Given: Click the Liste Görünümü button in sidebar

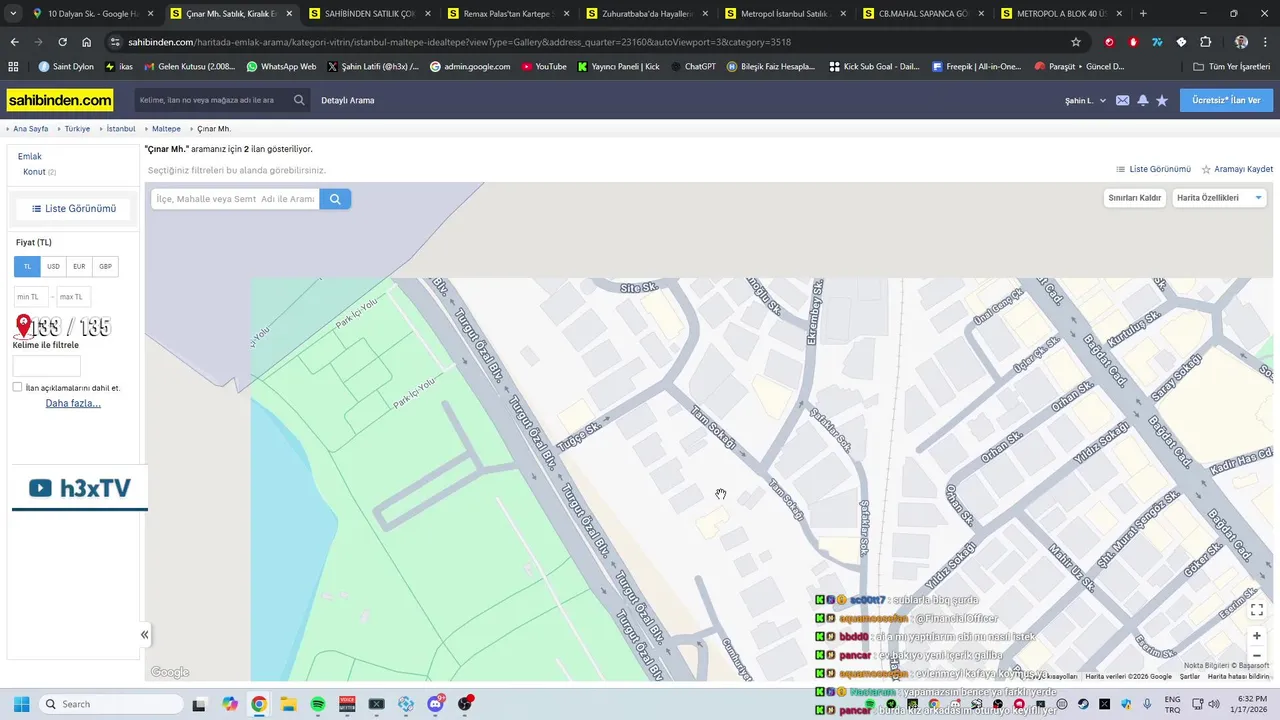Looking at the screenshot, I should pyautogui.click(x=73, y=208).
